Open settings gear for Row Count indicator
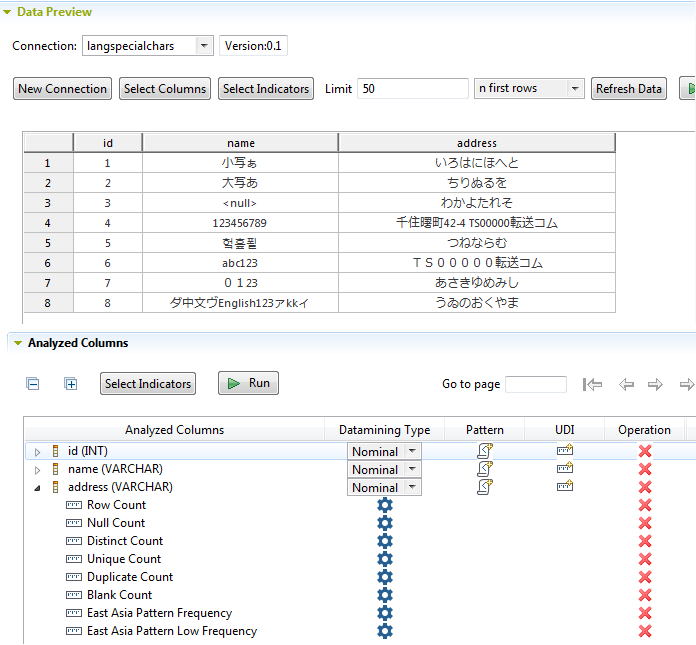 [384, 505]
